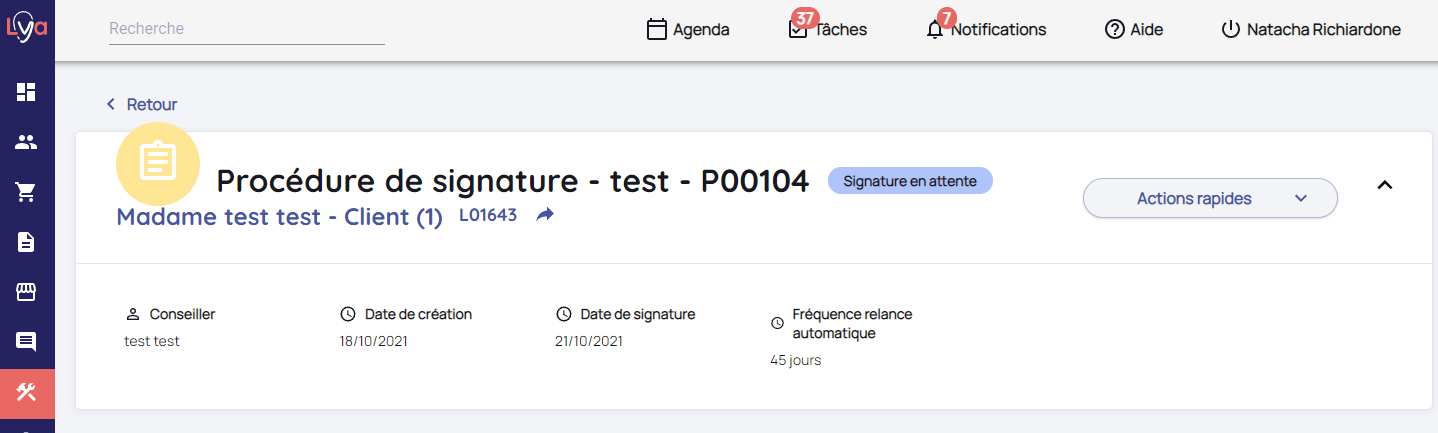Select the highlighted tools icon in sidebar
Screen dimensions: 1438x433
26,392
